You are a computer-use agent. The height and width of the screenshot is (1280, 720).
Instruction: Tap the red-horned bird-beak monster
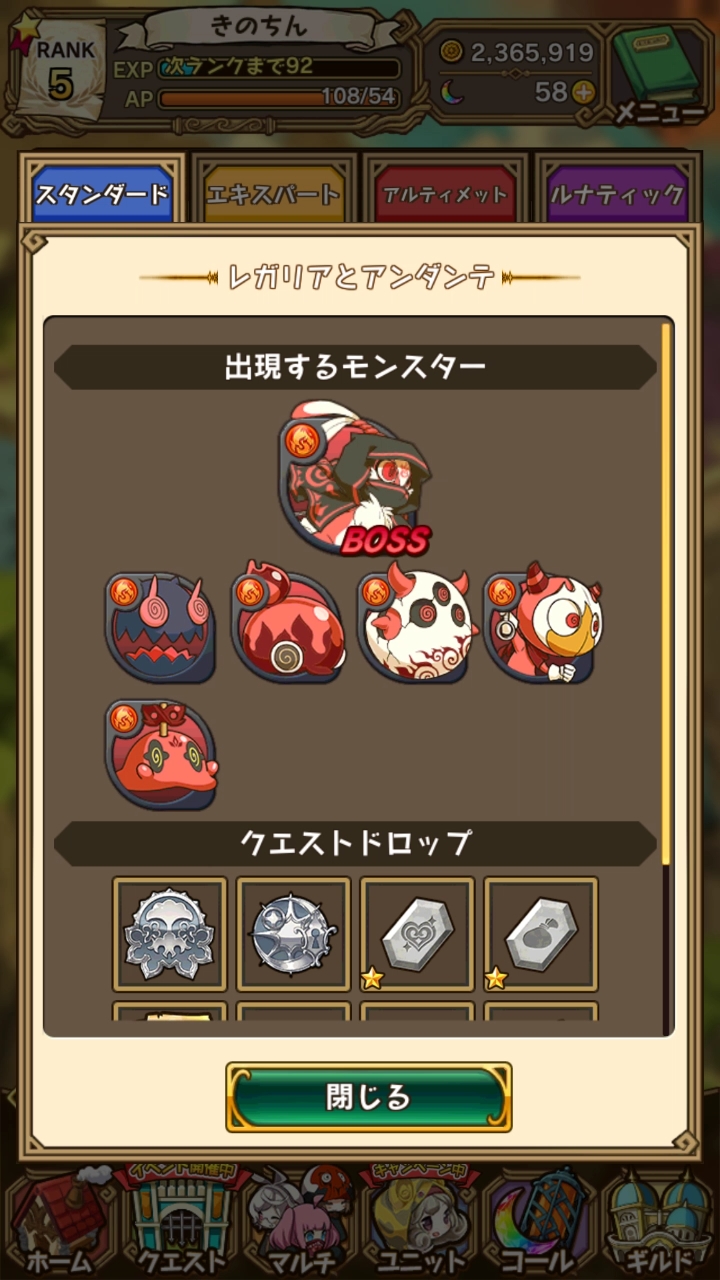[540, 624]
